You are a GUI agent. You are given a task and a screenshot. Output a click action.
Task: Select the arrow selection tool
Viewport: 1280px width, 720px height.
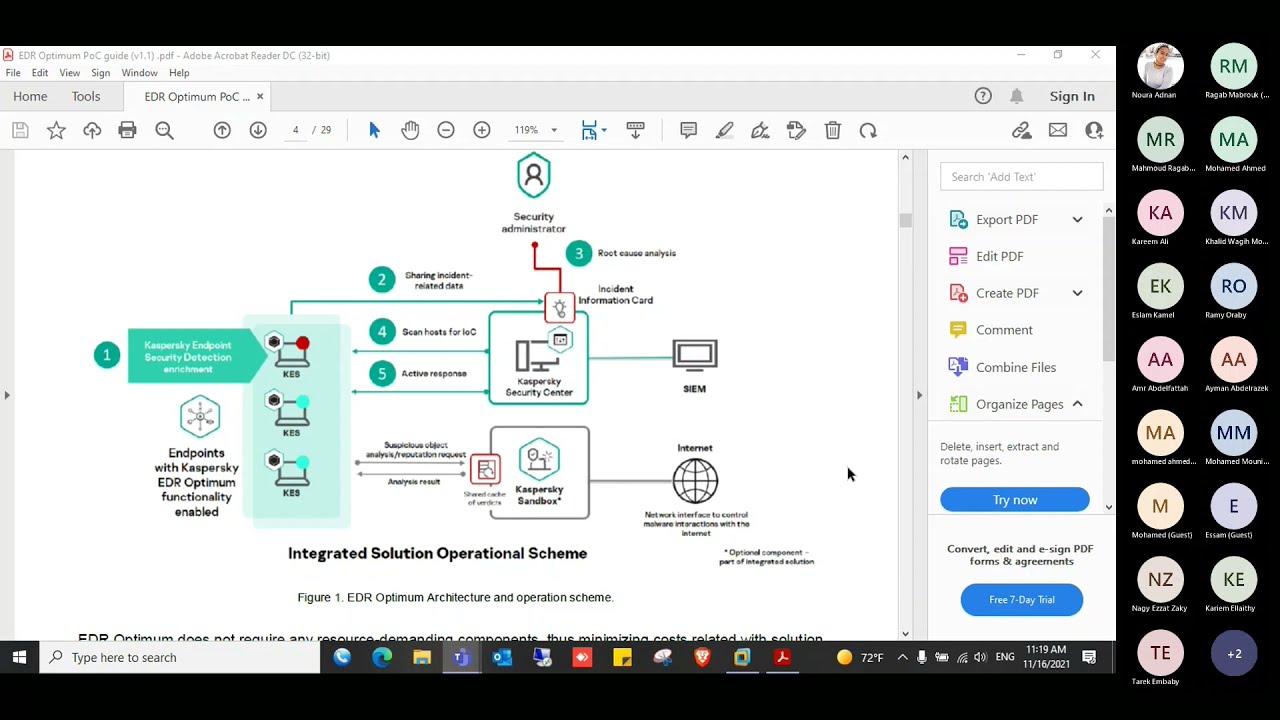point(374,130)
